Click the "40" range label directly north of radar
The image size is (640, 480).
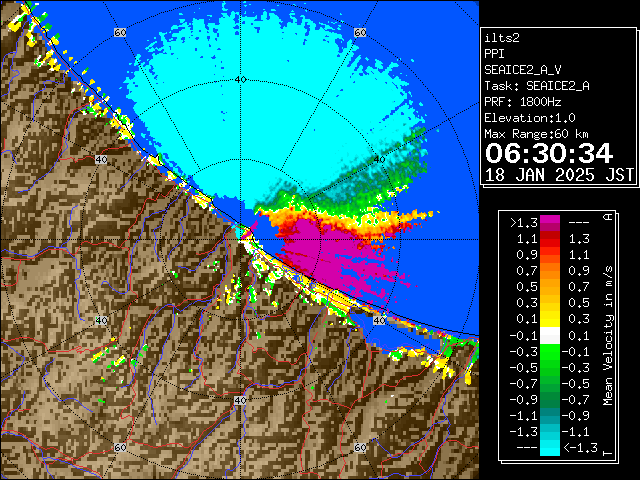[x=240, y=80]
